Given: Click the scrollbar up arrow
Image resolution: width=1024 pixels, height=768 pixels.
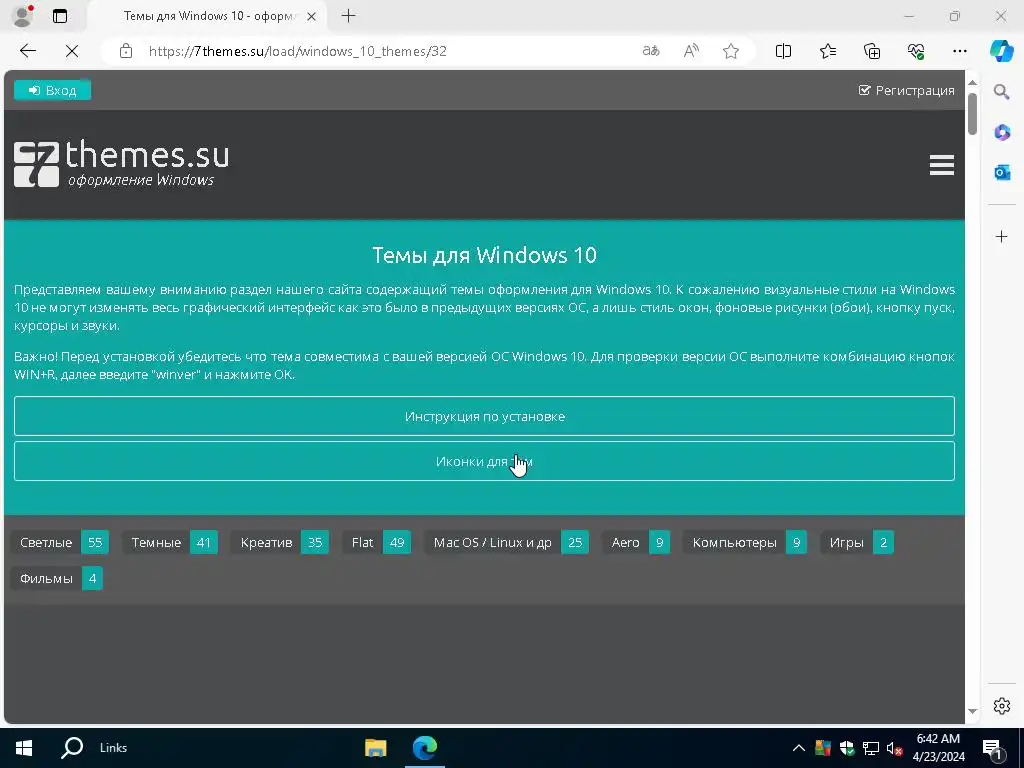Looking at the screenshot, I should coord(972,82).
